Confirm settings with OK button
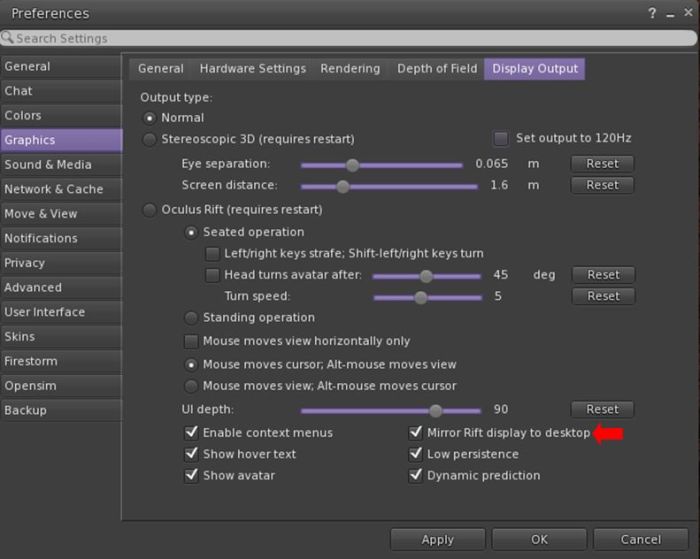Image resolution: width=700 pixels, height=559 pixels. click(x=539, y=540)
